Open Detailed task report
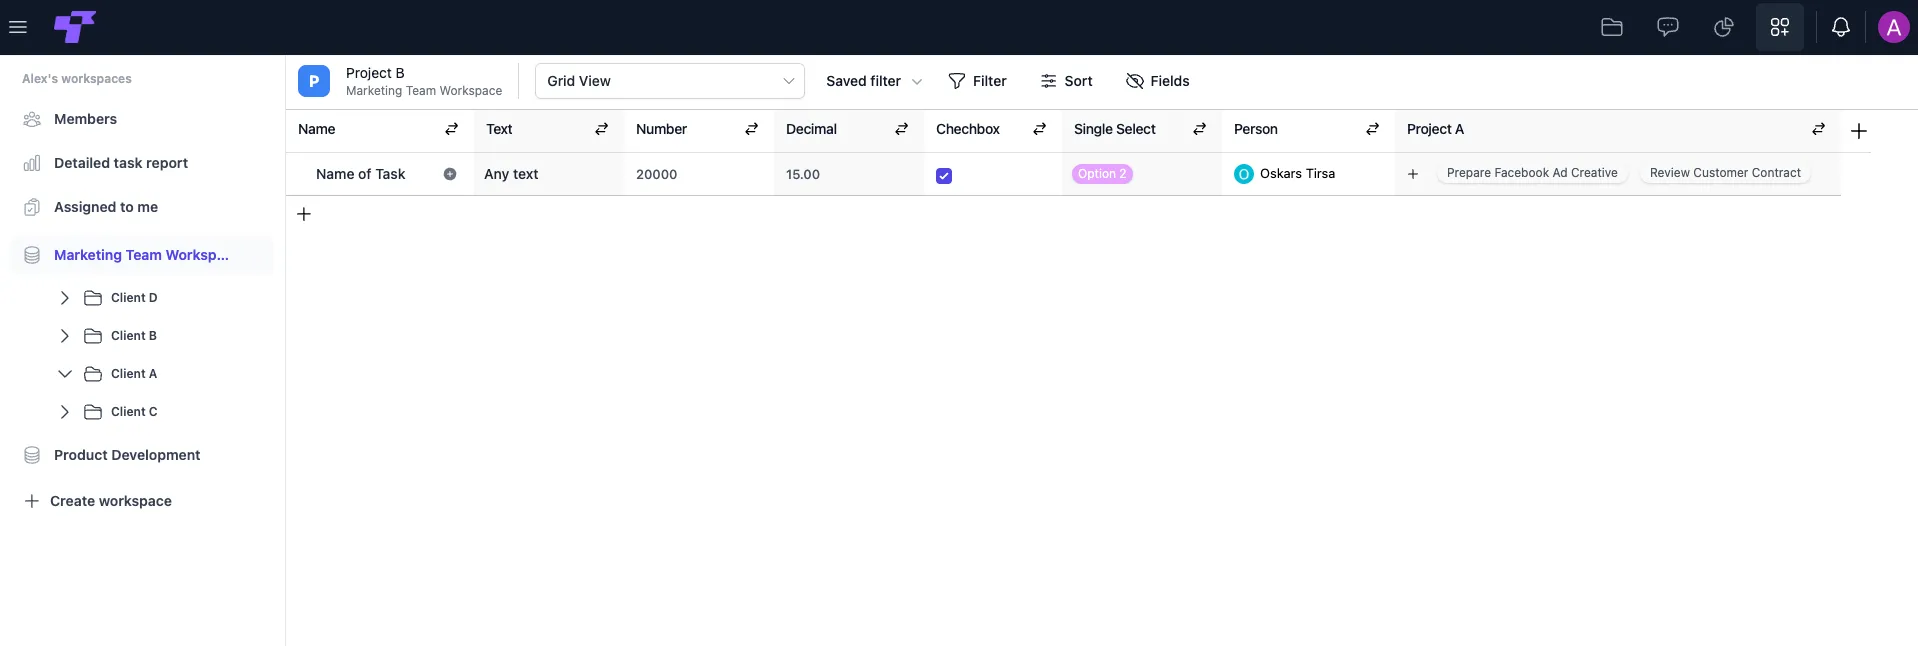This screenshot has height=646, width=1918. (x=121, y=163)
